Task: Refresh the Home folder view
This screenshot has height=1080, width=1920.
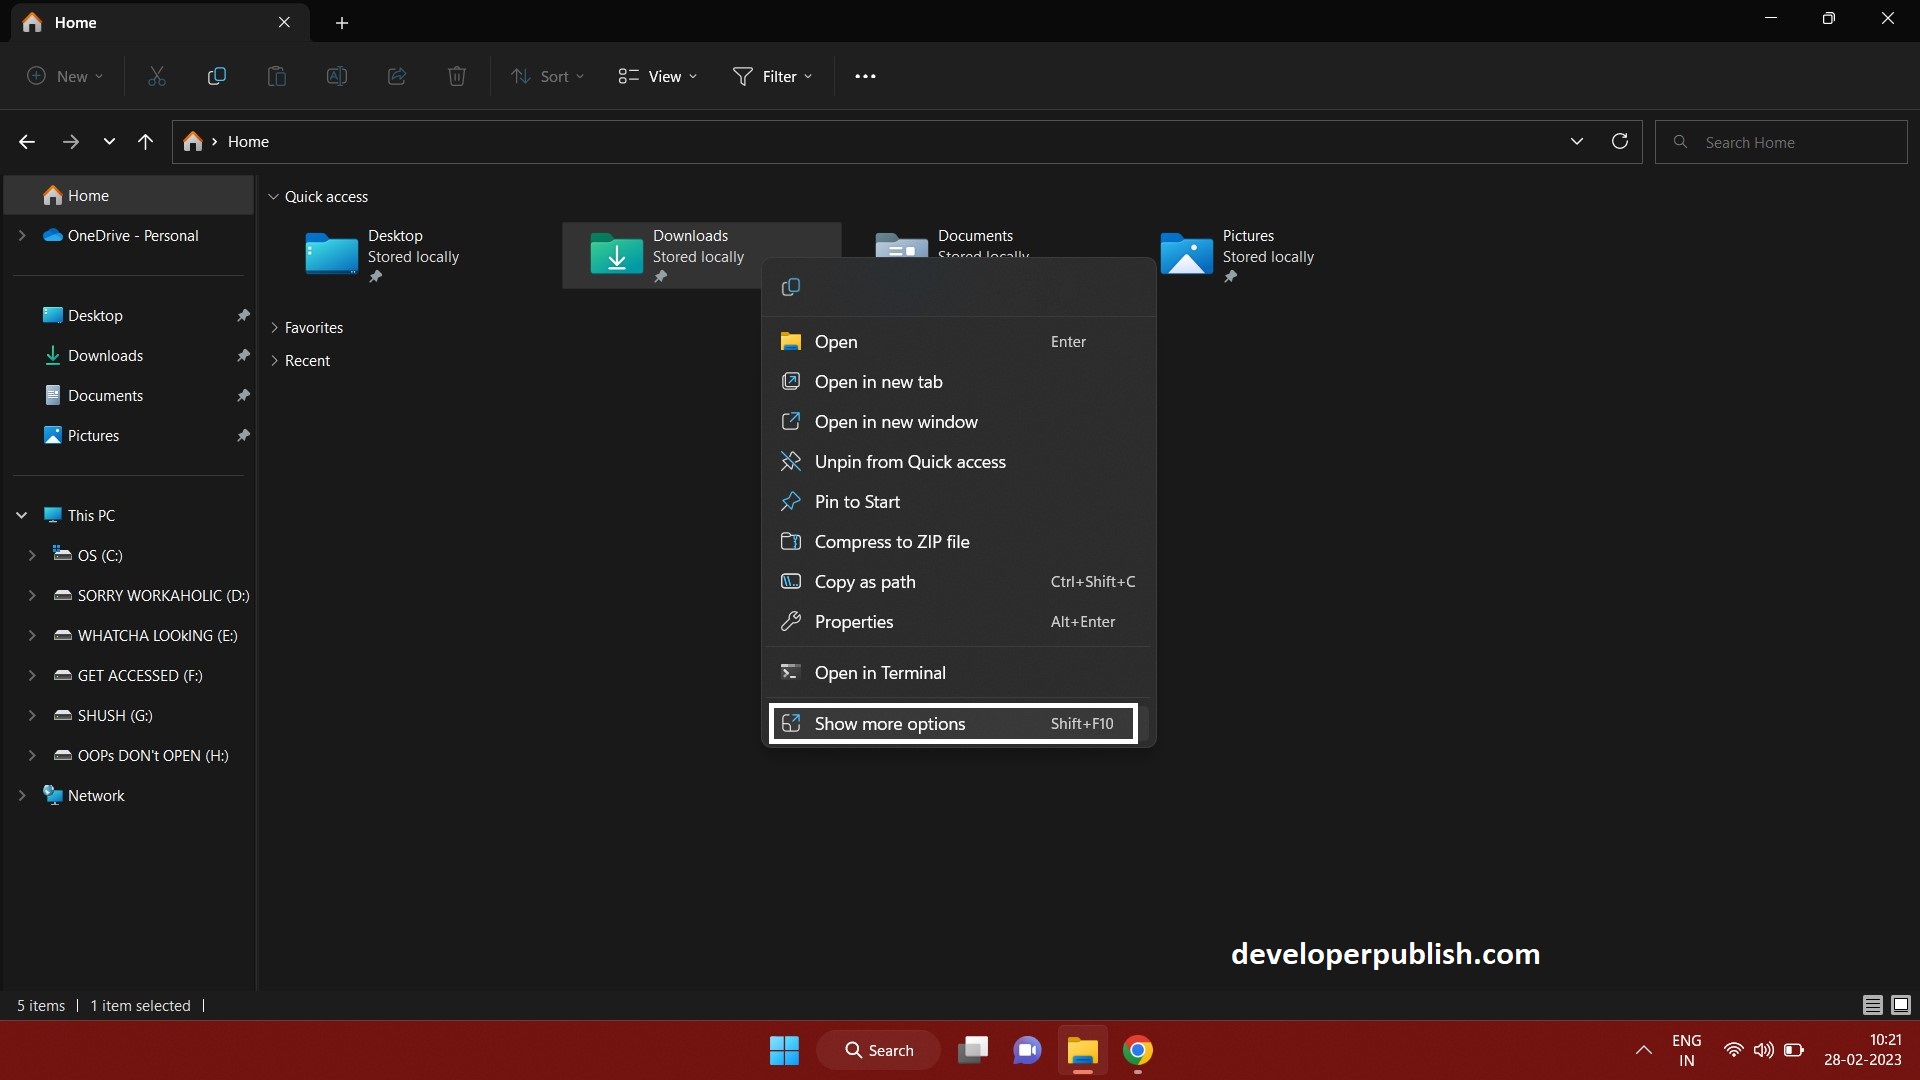Action: point(1619,141)
